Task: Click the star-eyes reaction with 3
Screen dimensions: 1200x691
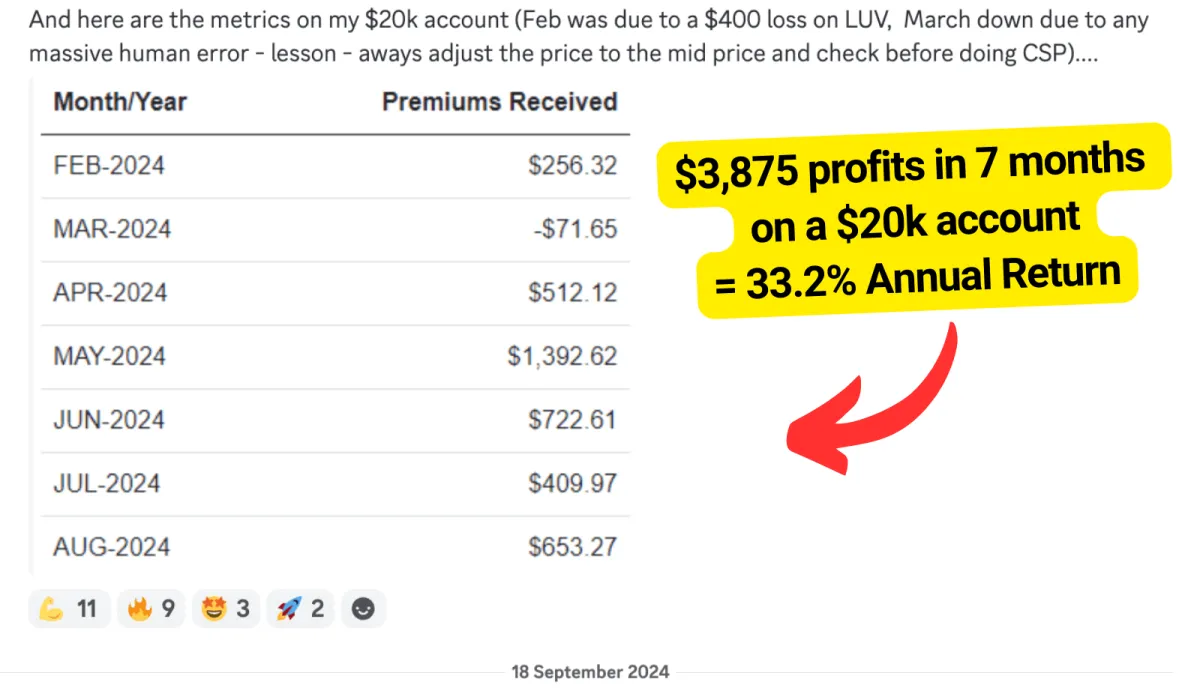Action: (225, 608)
